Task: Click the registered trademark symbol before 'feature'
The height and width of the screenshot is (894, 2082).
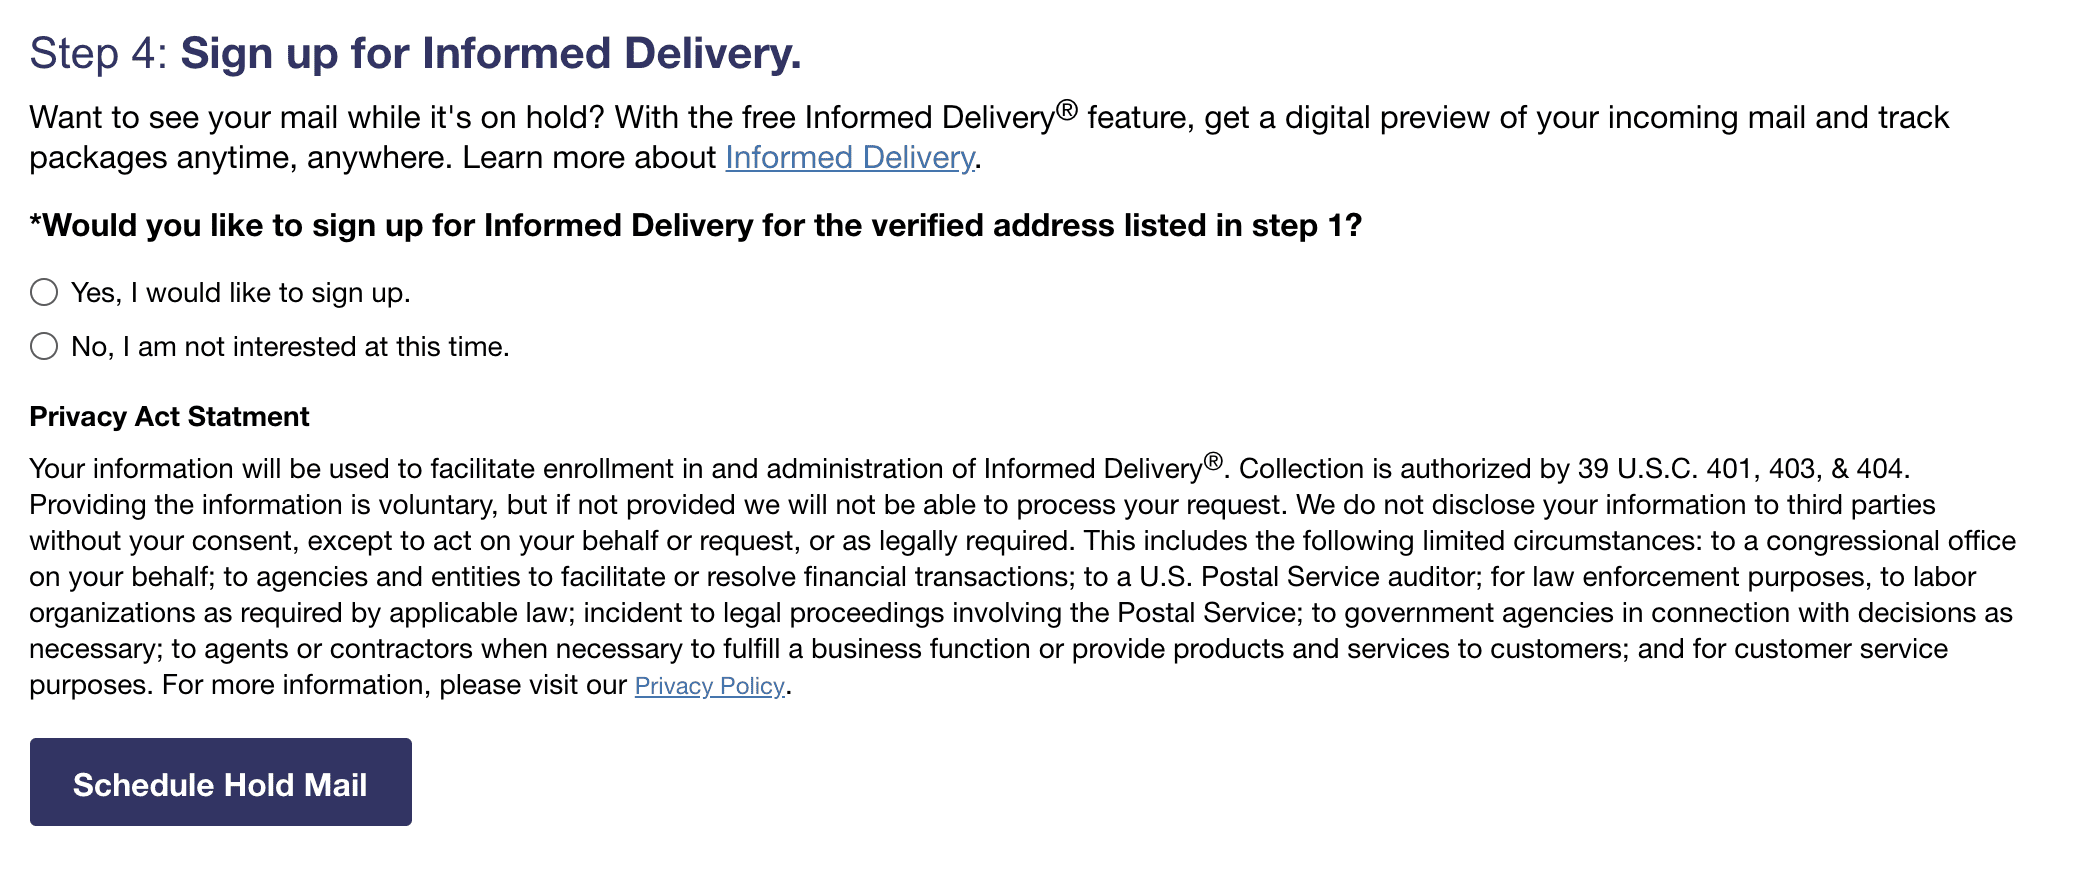Action: 1067,109
